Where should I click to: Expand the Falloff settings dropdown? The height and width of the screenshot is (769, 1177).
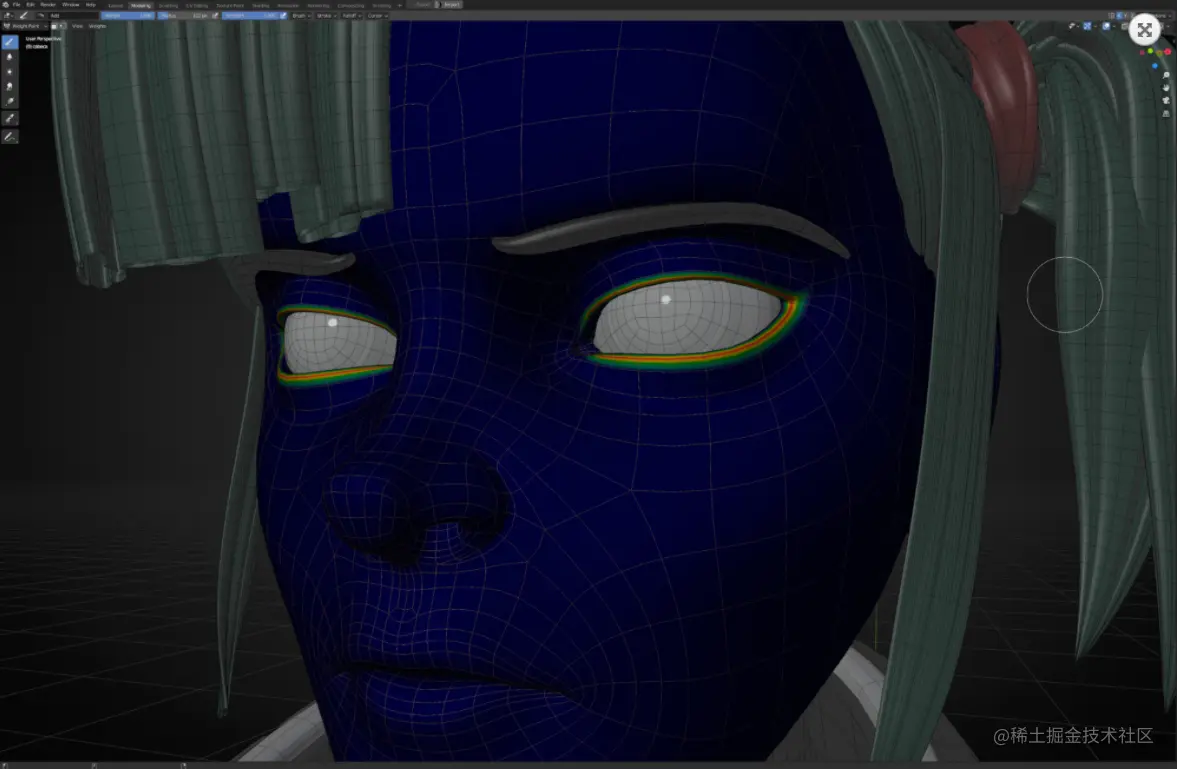pyautogui.click(x=351, y=16)
